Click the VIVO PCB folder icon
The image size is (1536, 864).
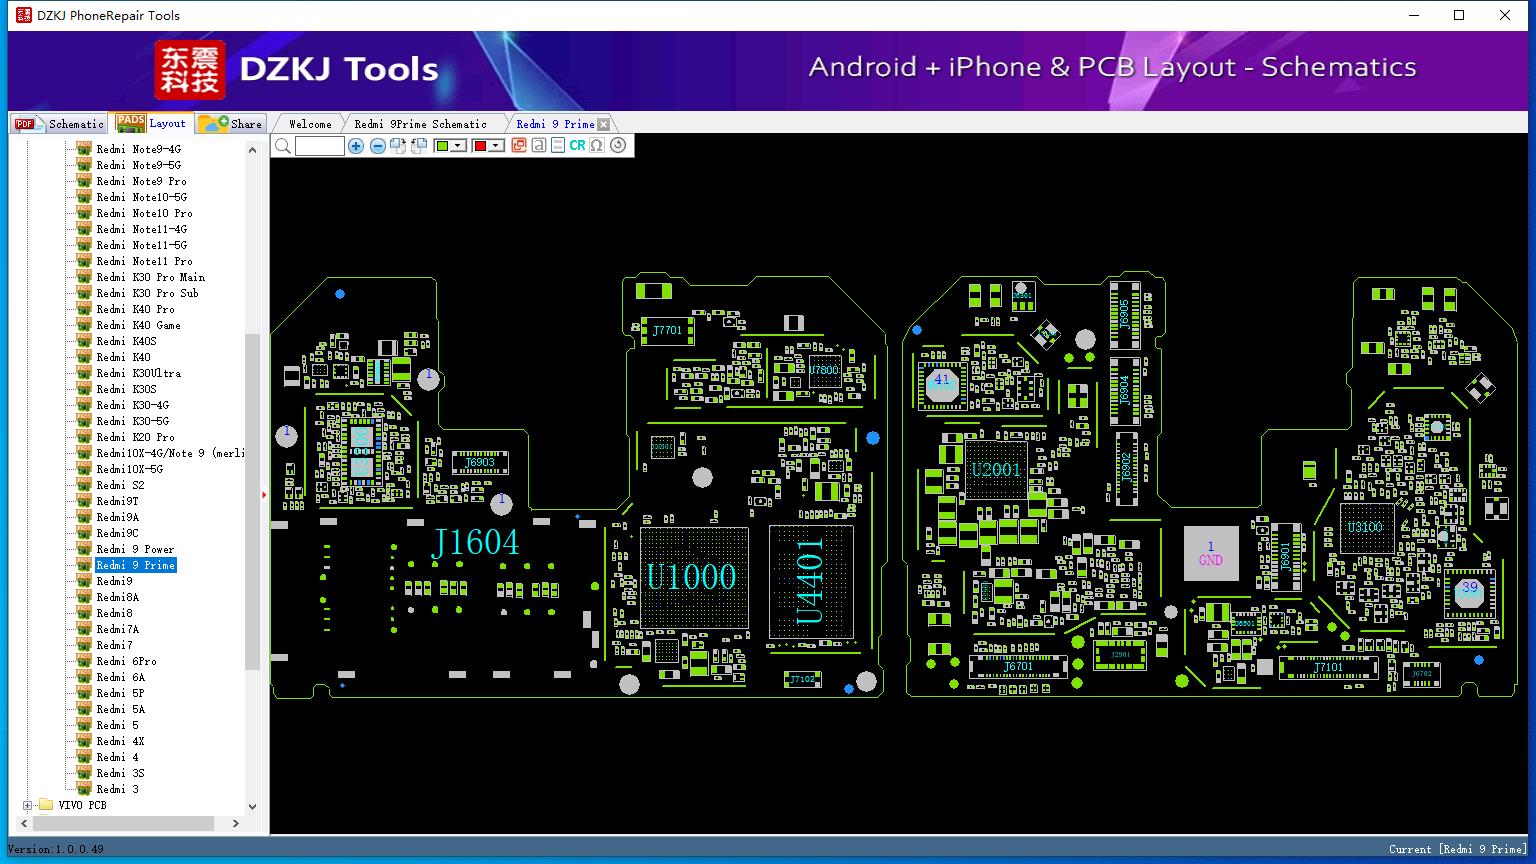(46, 805)
